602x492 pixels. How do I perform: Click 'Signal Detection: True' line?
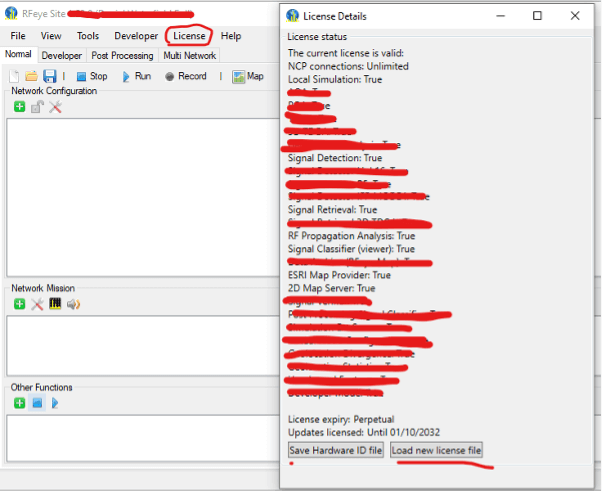pos(335,158)
